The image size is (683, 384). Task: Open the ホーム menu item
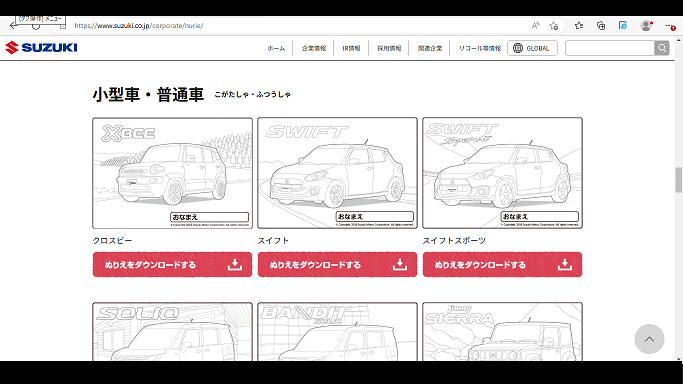(276, 48)
